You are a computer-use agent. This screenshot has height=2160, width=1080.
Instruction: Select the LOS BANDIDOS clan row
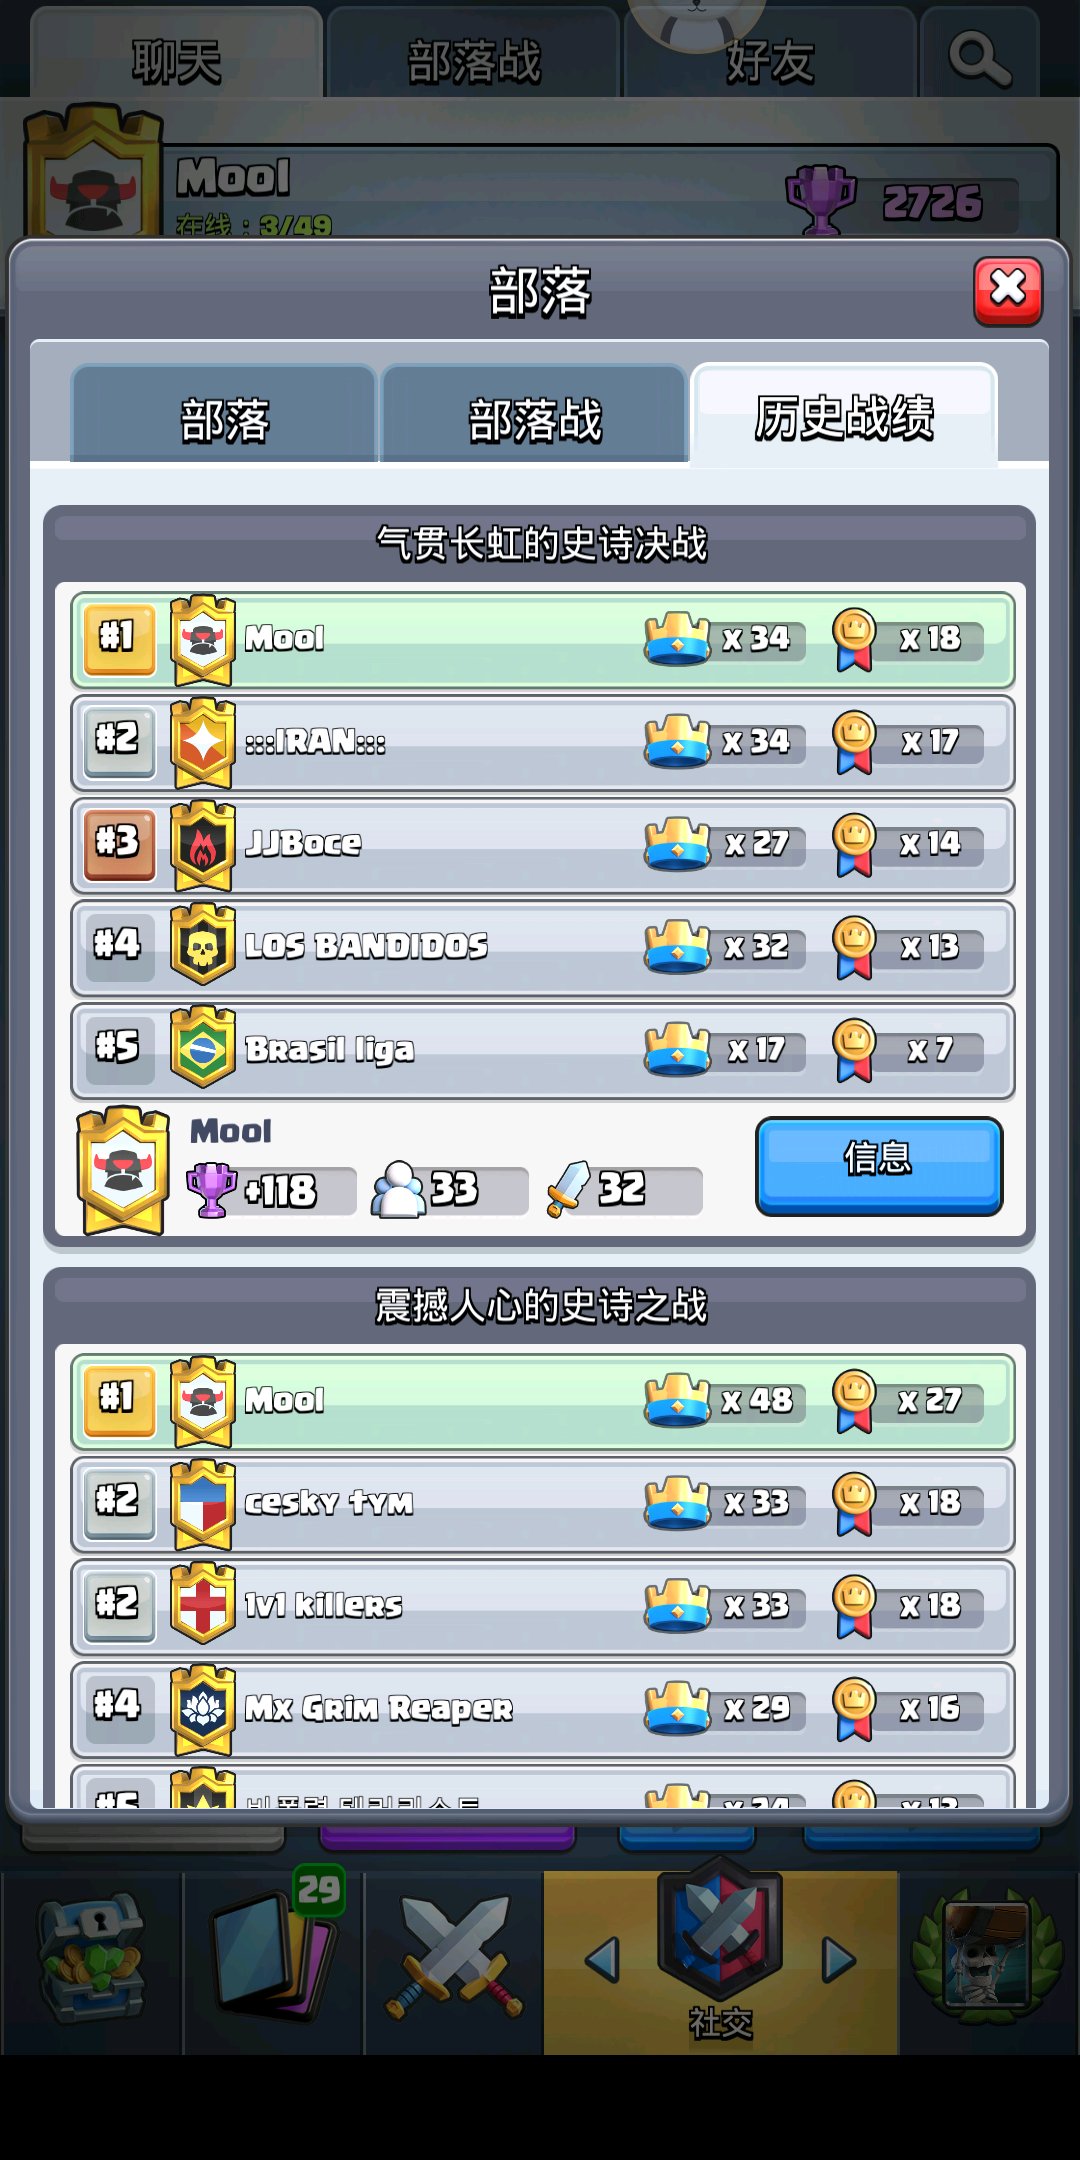click(x=543, y=947)
